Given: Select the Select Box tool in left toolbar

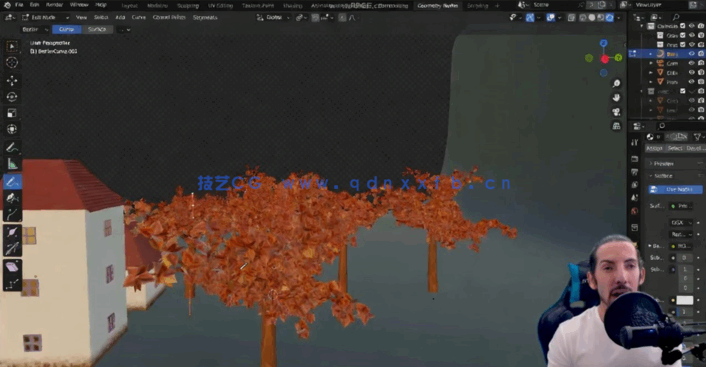Looking at the screenshot, I should click(12, 46).
